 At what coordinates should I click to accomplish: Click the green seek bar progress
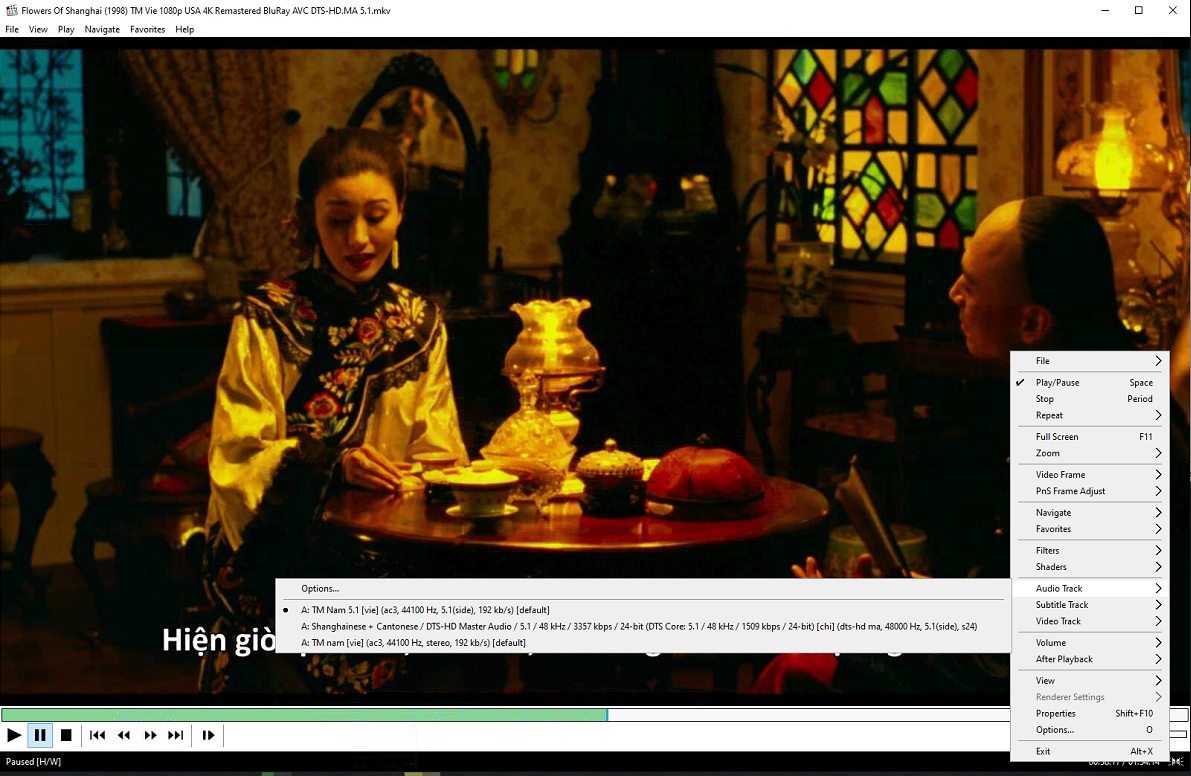coord(304,714)
